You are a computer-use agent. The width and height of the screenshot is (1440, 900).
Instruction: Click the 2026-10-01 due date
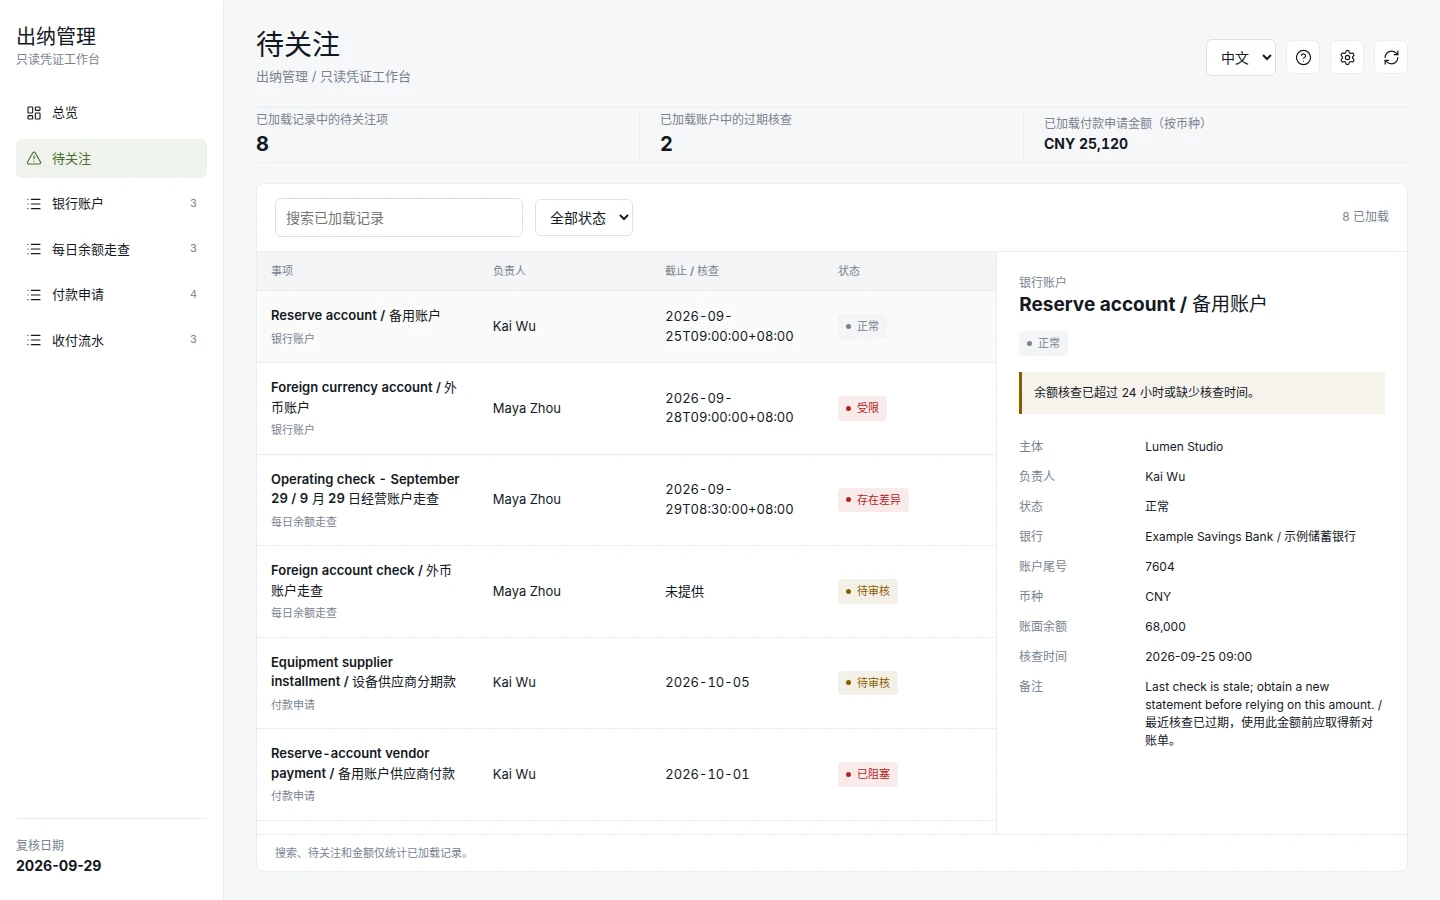[707, 774]
